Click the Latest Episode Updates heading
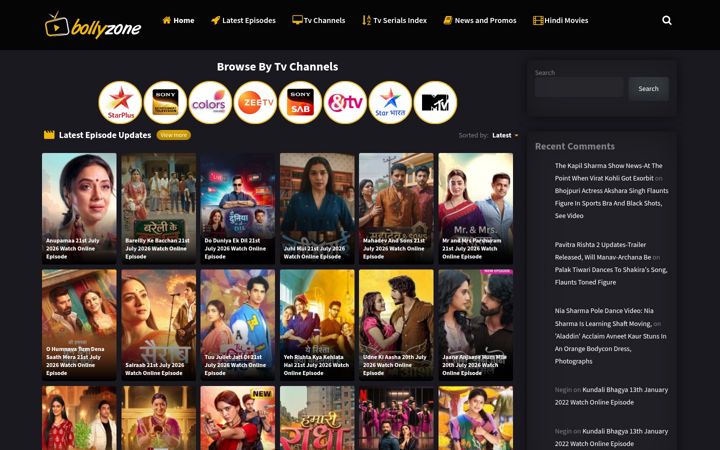 coord(105,135)
